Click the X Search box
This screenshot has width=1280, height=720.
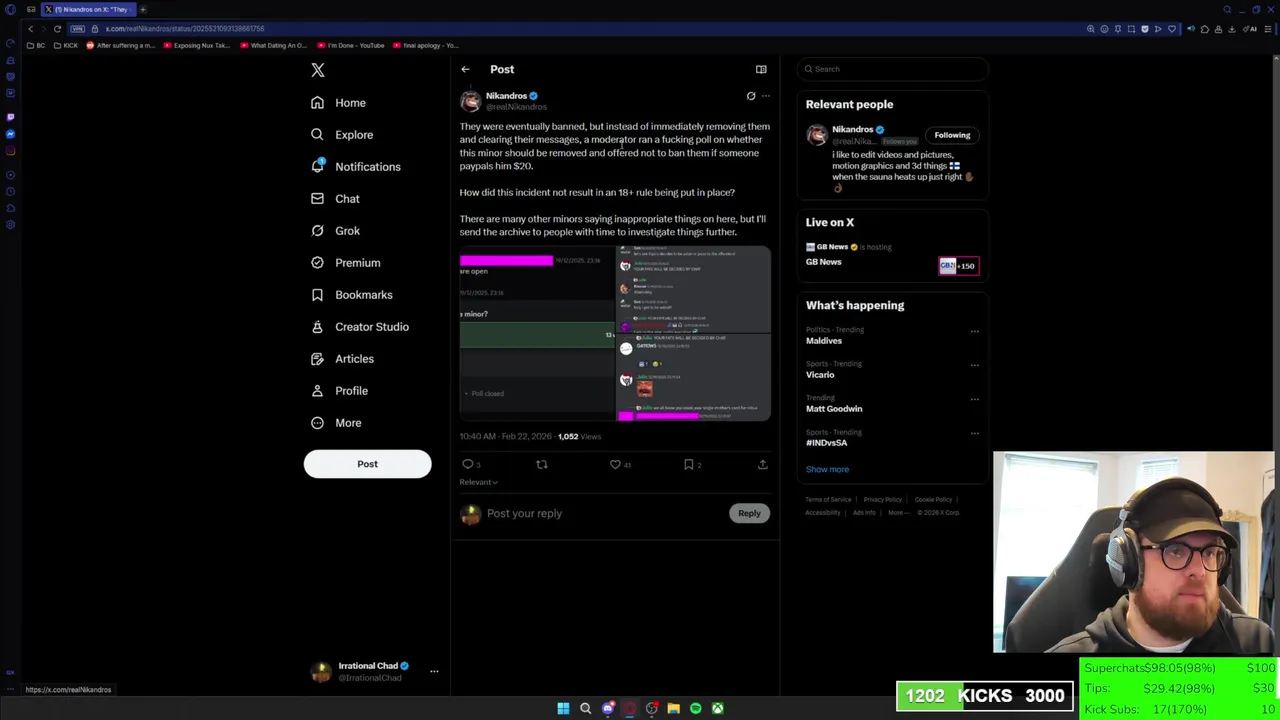893,69
